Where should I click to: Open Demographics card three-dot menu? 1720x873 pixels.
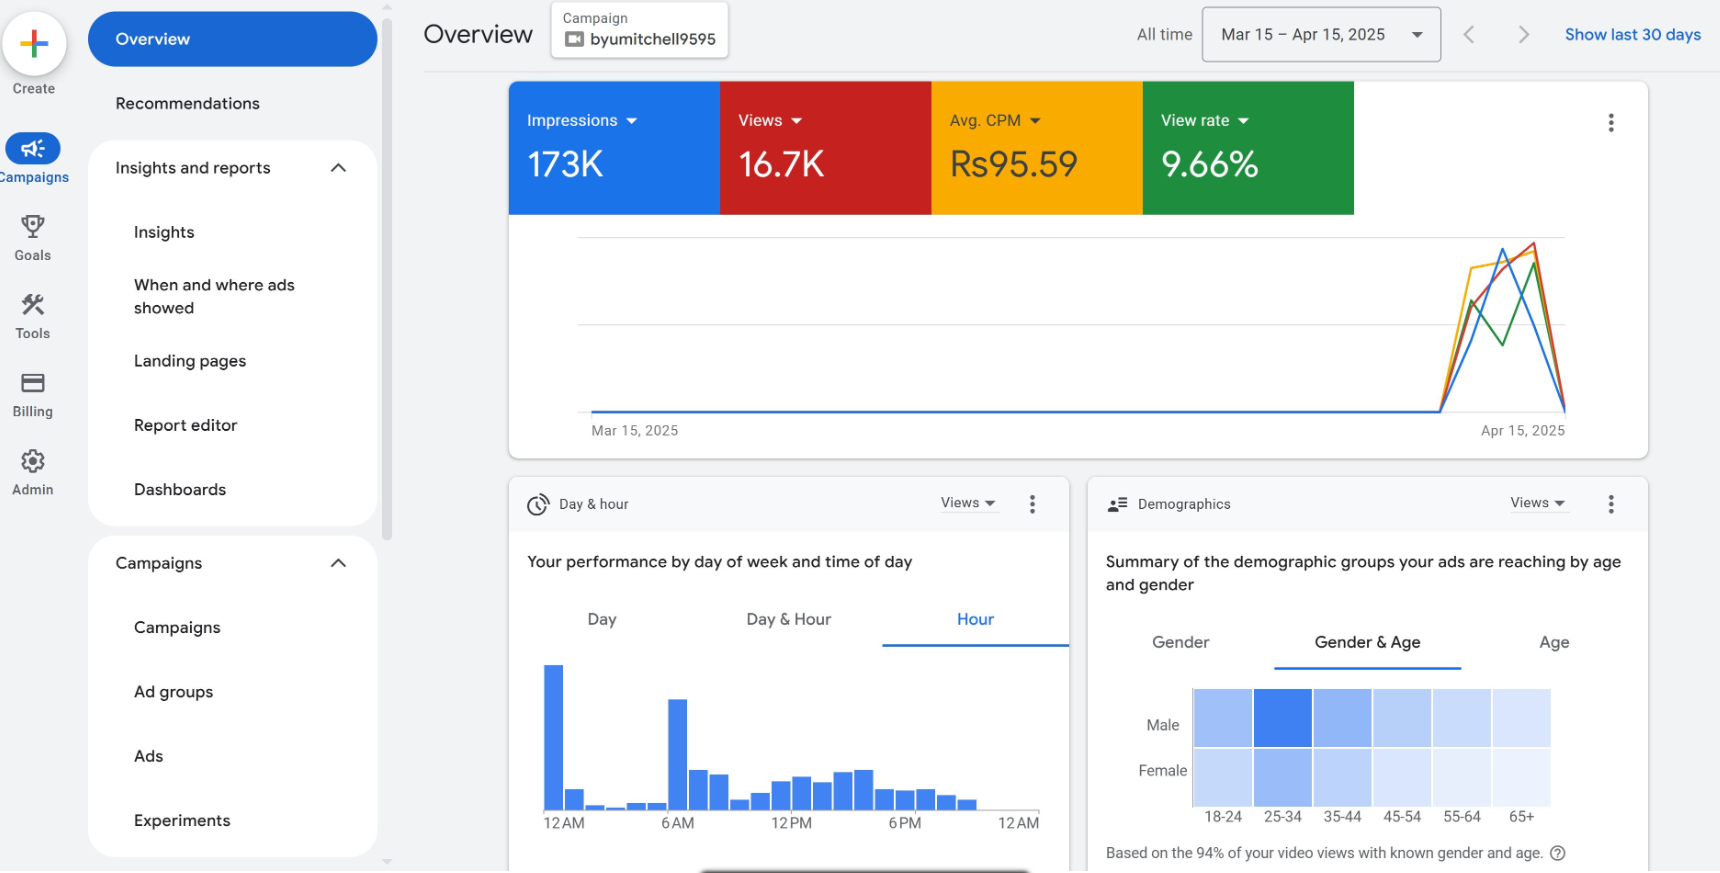pos(1610,504)
